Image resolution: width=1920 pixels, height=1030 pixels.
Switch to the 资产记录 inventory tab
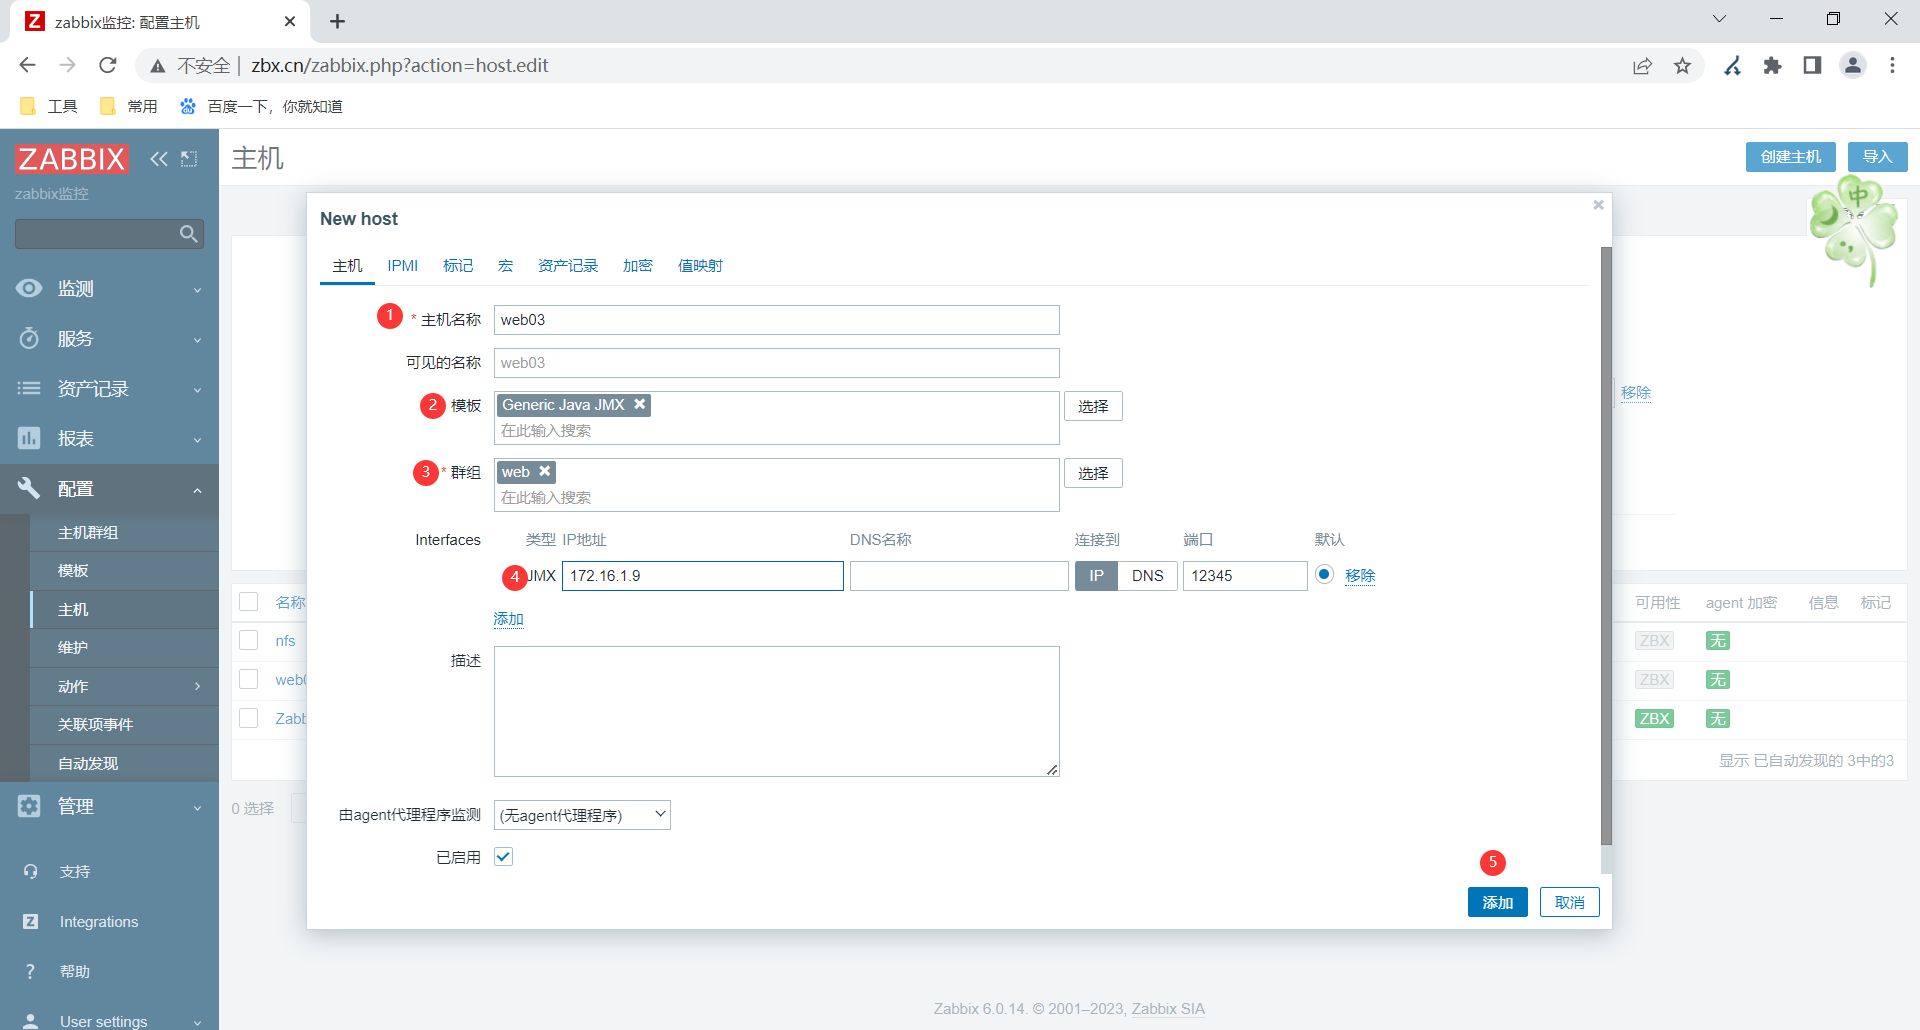click(568, 265)
